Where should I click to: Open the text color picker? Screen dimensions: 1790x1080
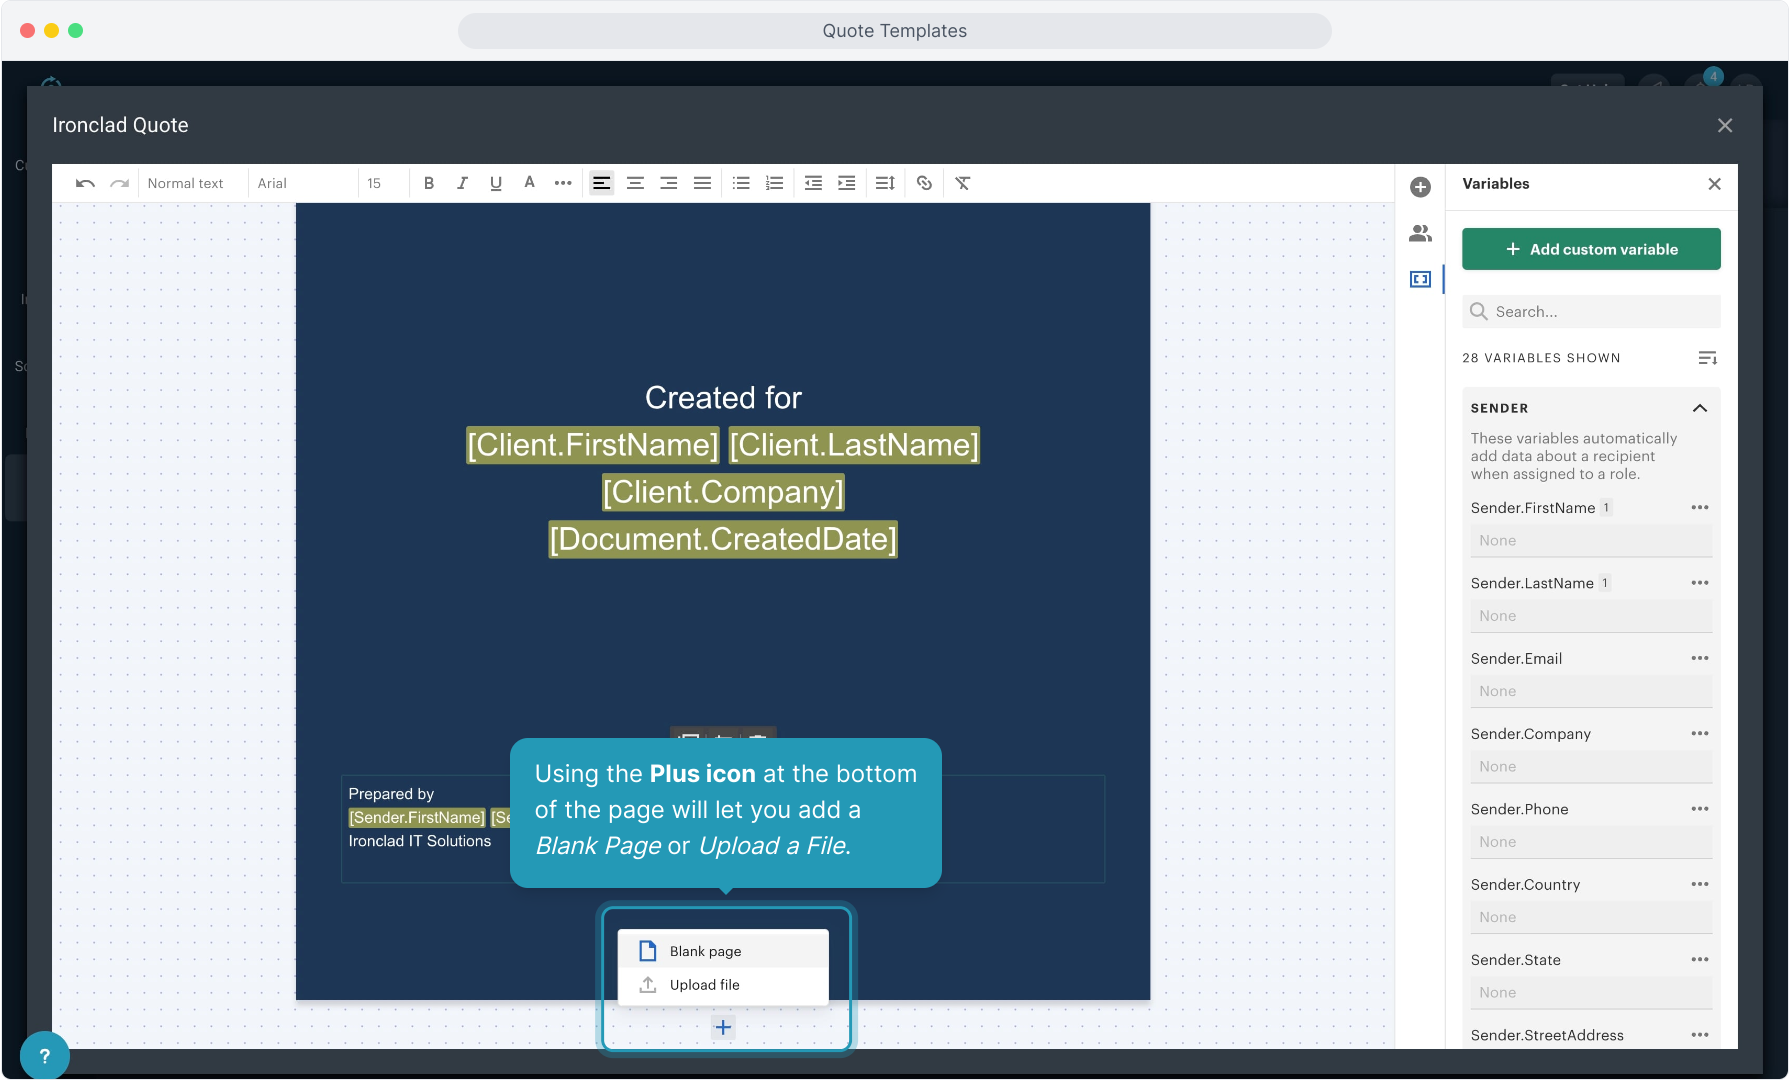coord(529,183)
